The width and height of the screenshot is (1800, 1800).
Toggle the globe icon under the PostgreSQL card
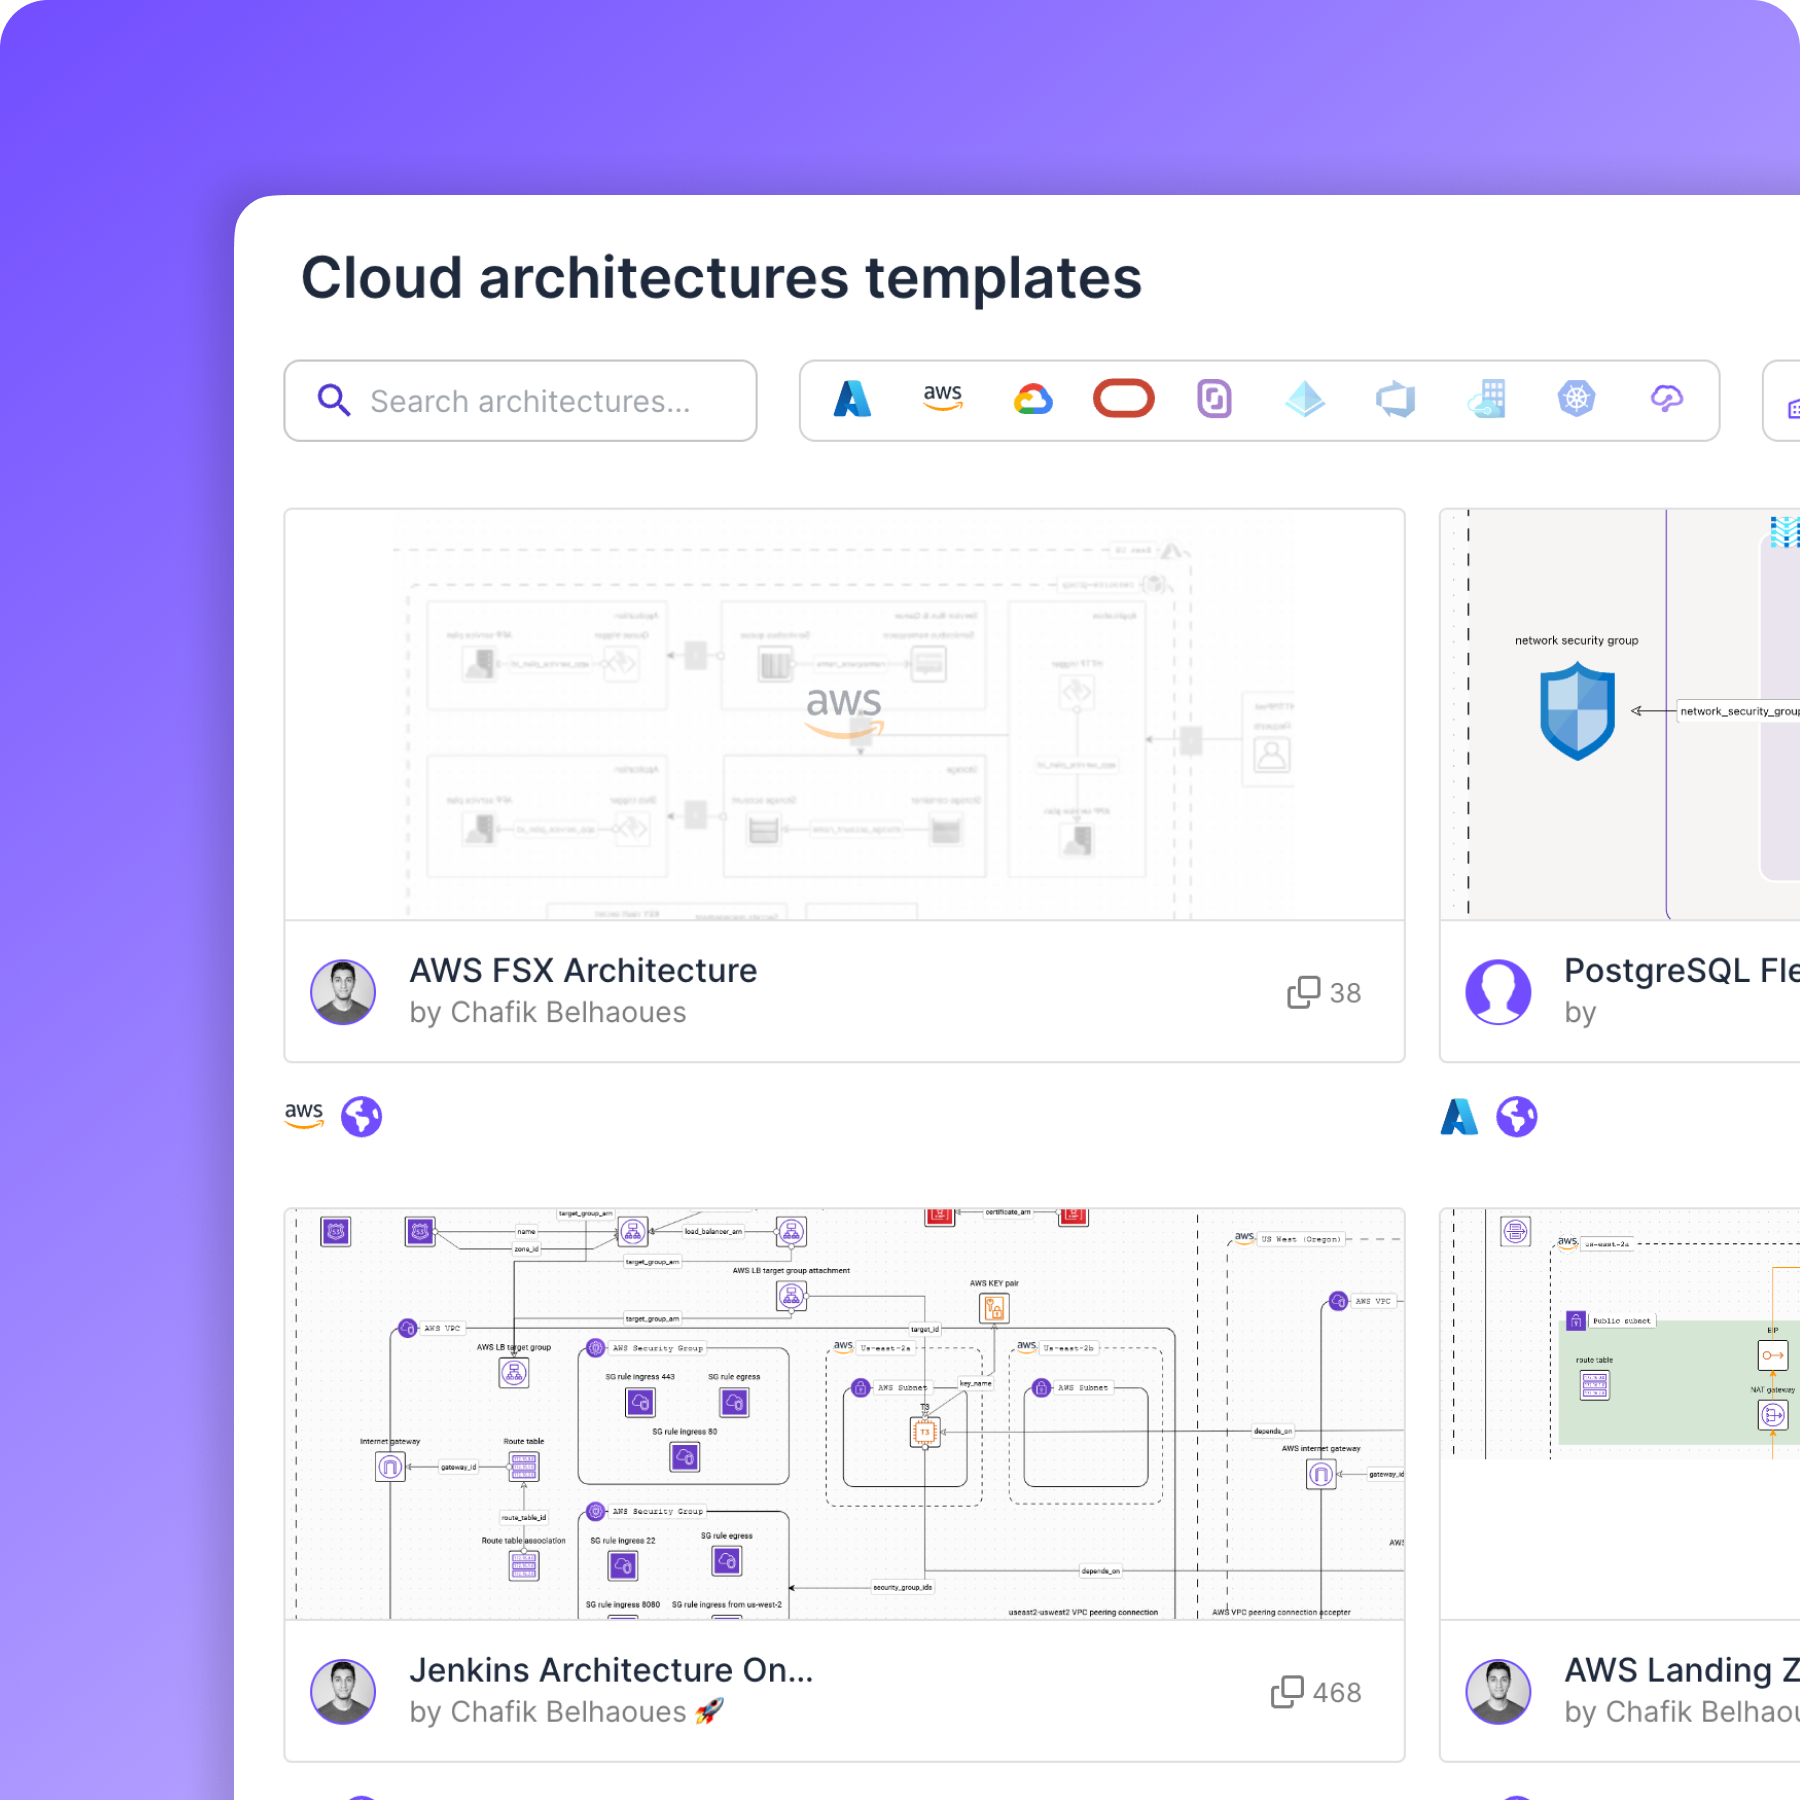(x=1516, y=1116)
